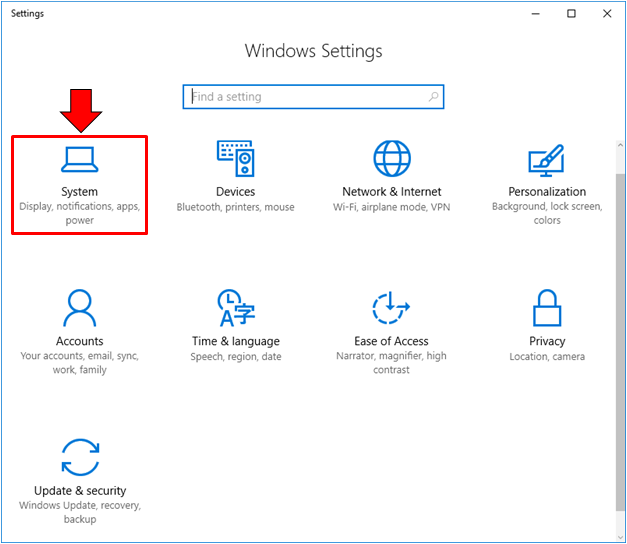Click the Ease of Access dashed-circle icon

coord(391,309)
